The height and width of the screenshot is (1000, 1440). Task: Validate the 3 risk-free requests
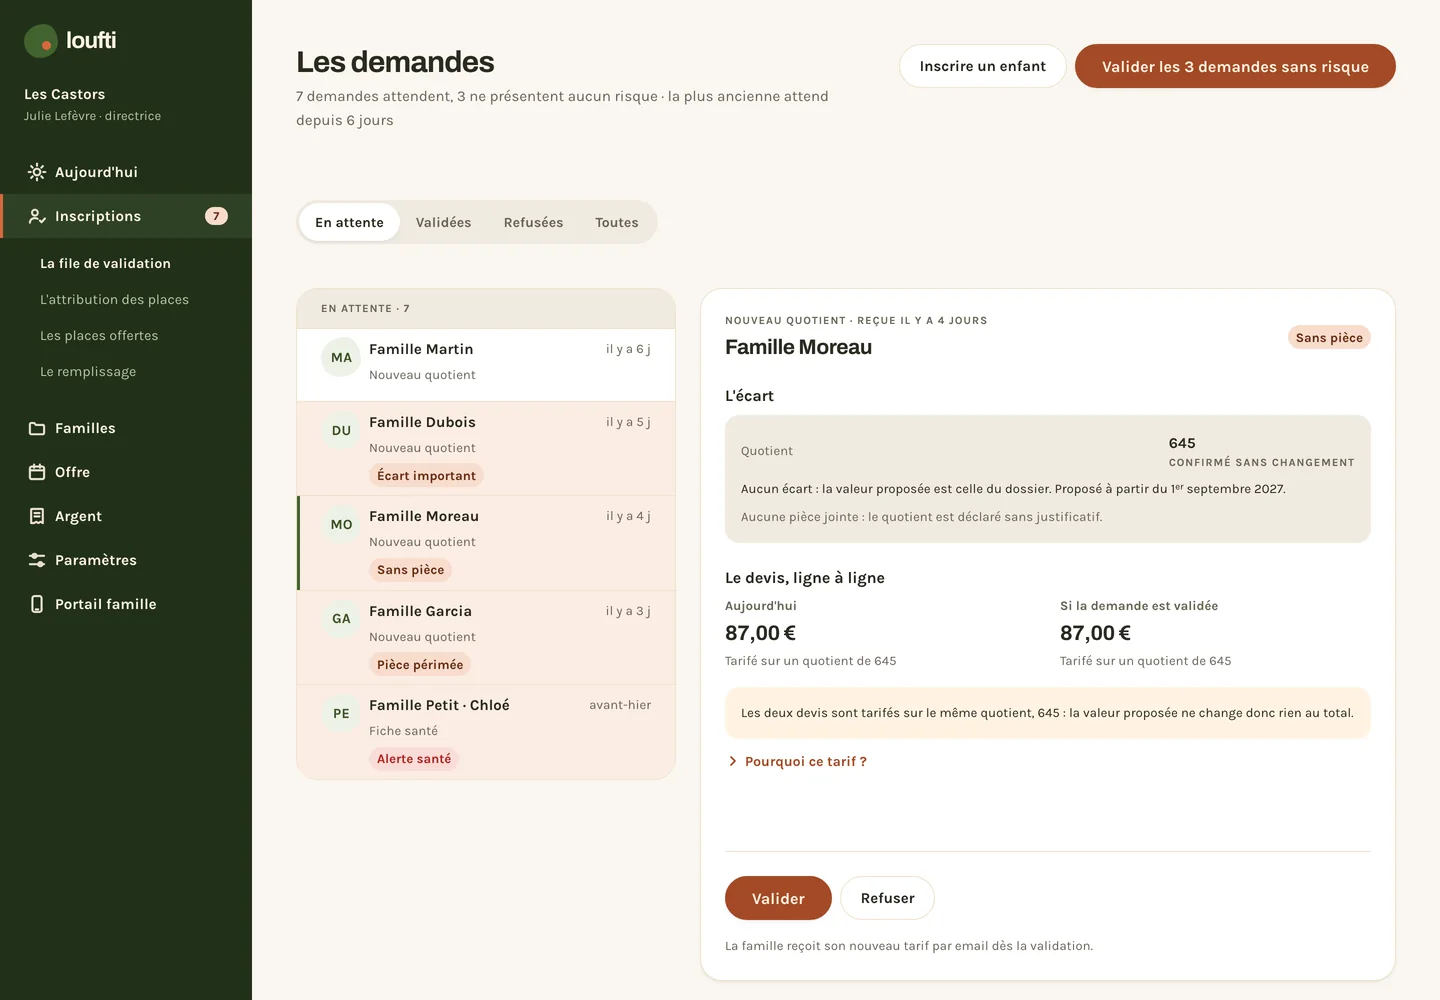point(1235,66)
